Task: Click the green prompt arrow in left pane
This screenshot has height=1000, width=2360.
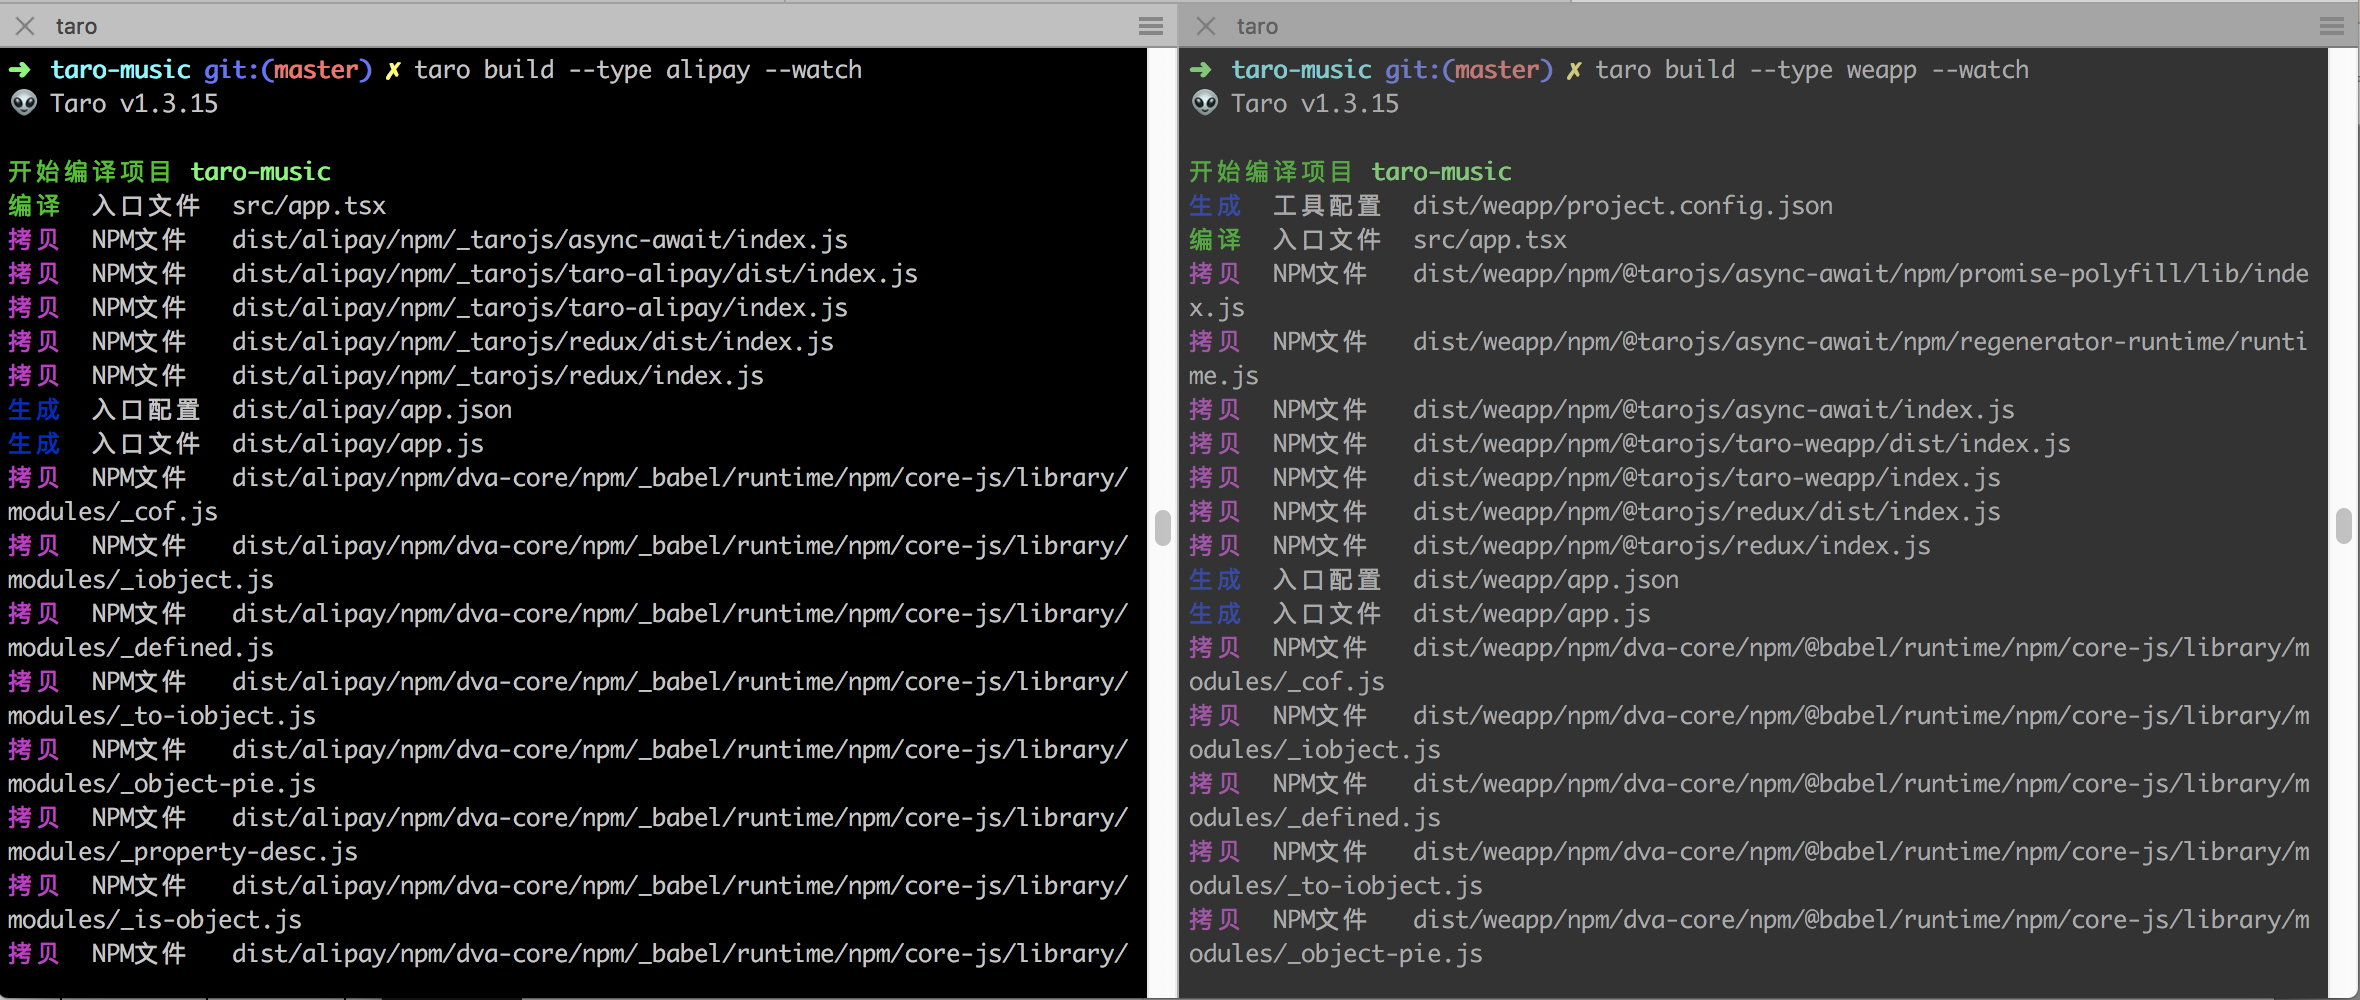Action: [20, 70]
